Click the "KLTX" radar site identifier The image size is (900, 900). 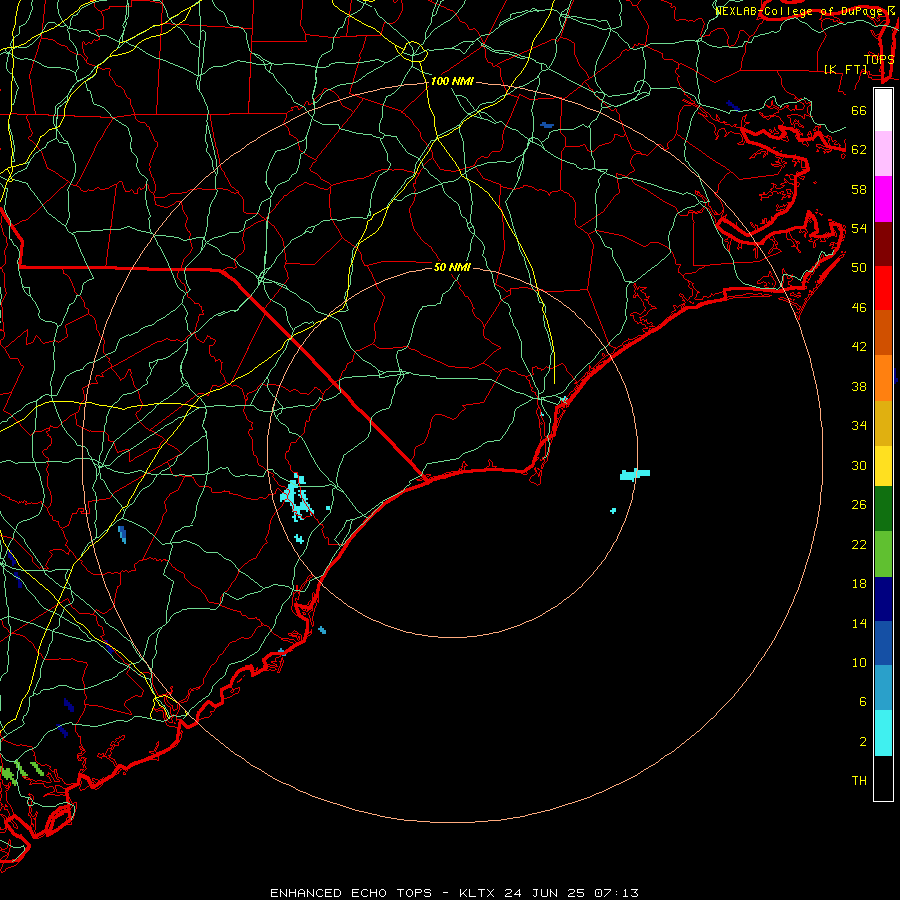coord(479,893)
